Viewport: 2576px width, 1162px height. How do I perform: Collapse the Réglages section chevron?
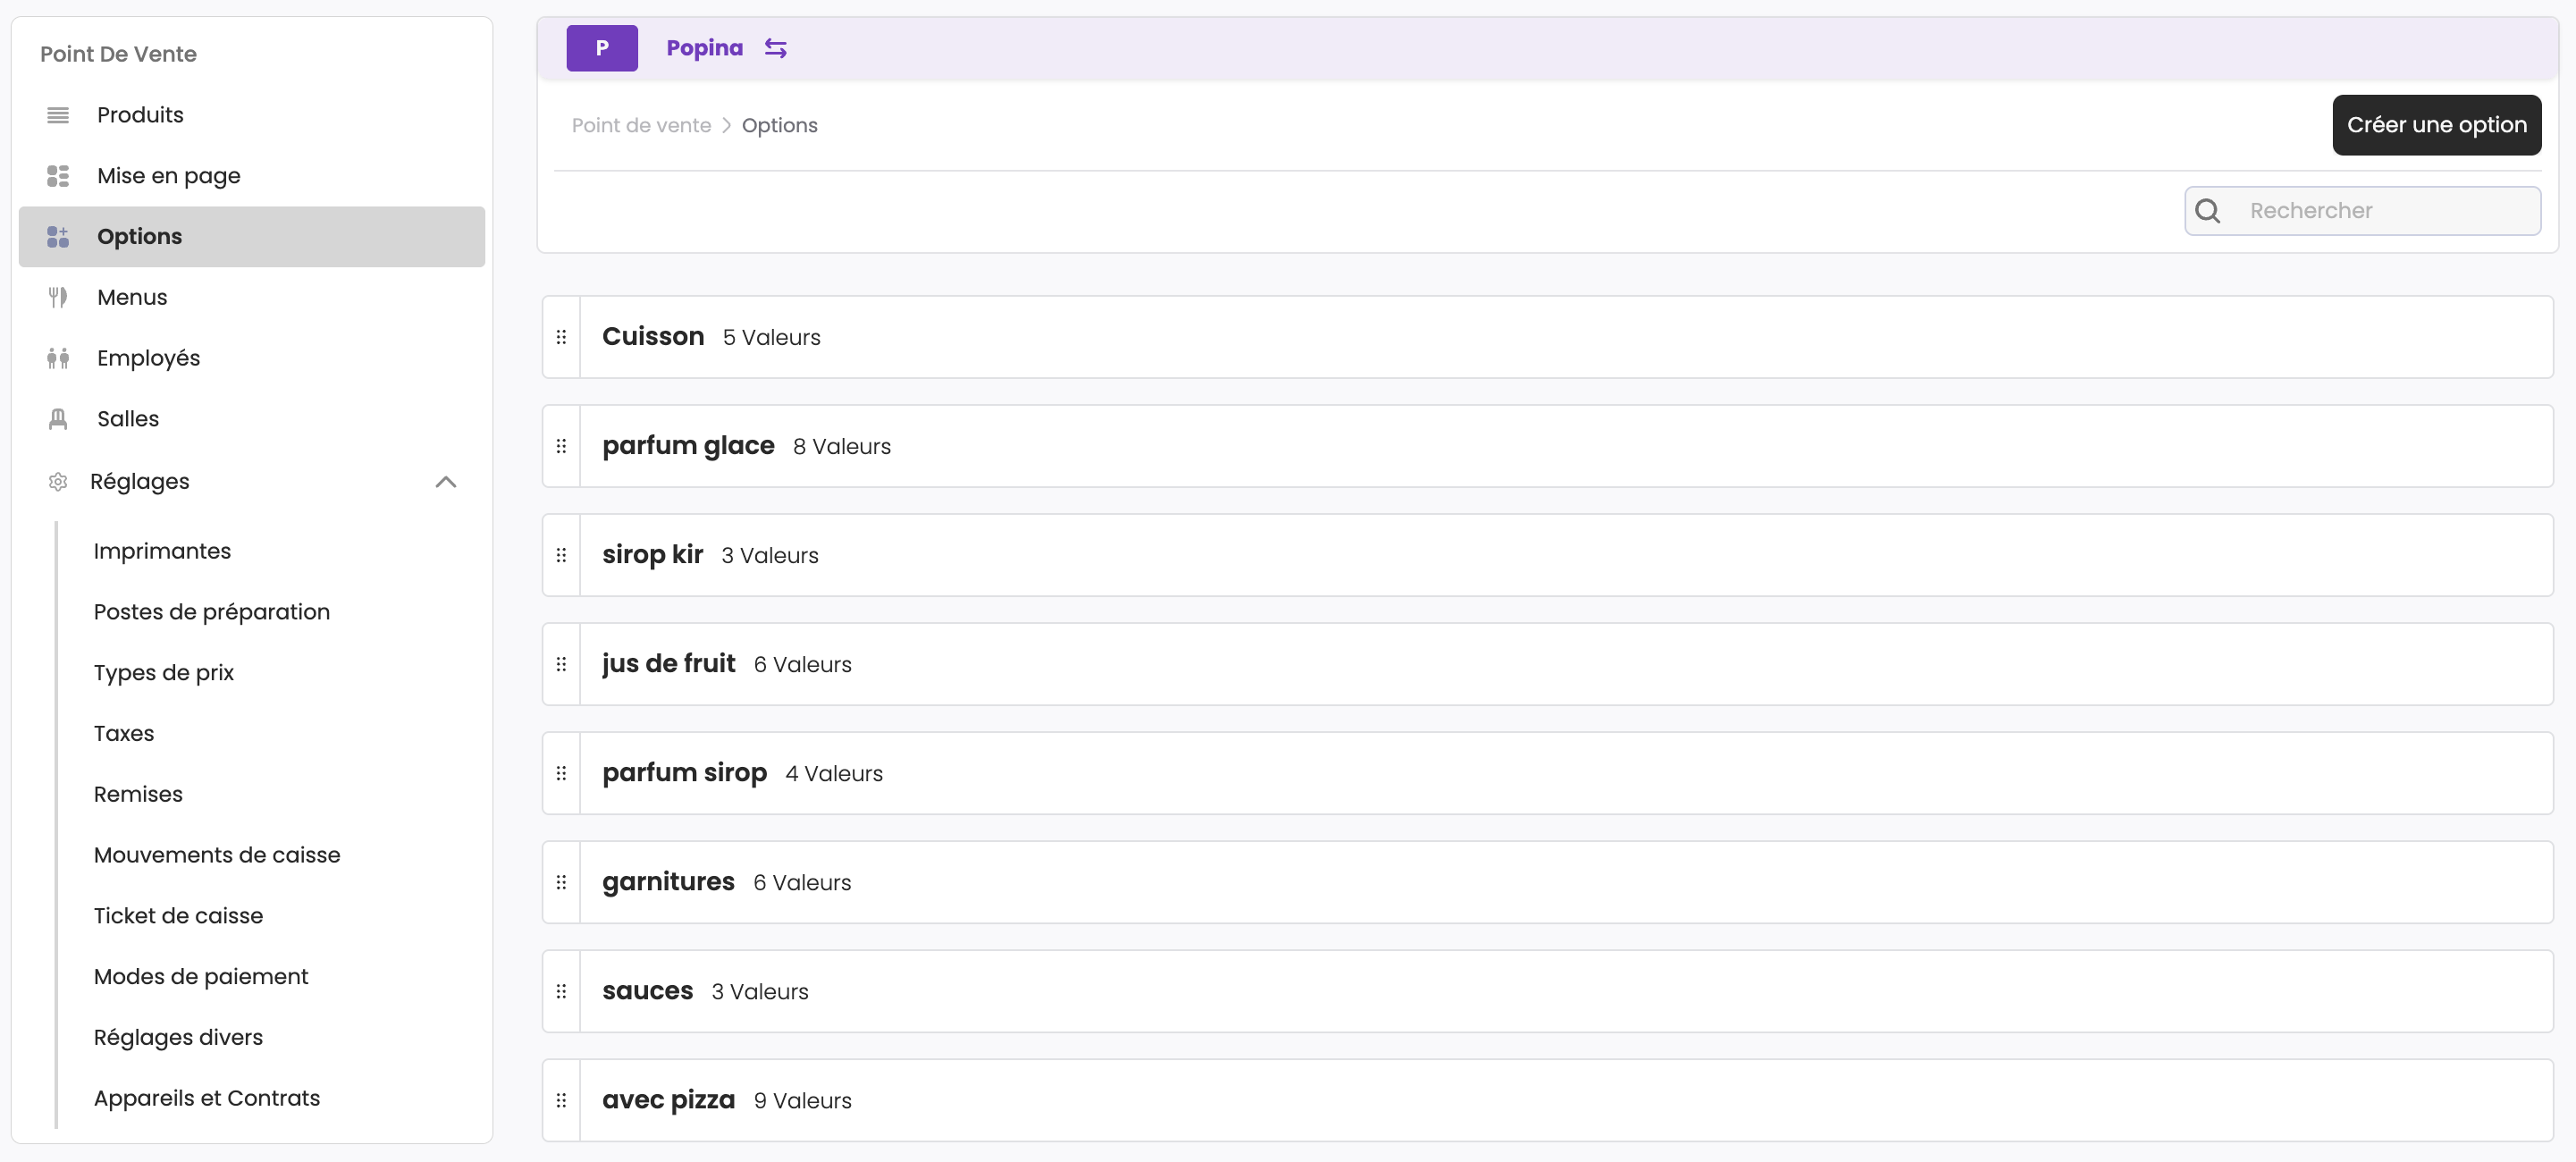[446, 482]
